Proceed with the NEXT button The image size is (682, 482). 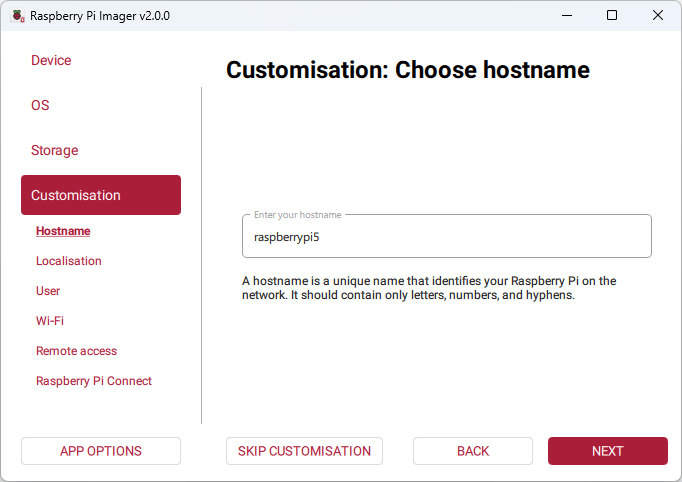click(x=607, y=451)
